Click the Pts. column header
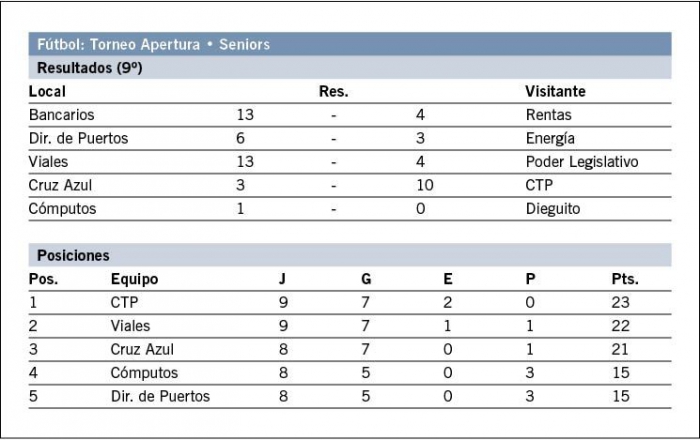Screen dimensions: 700x440 [x=625, y=279]
